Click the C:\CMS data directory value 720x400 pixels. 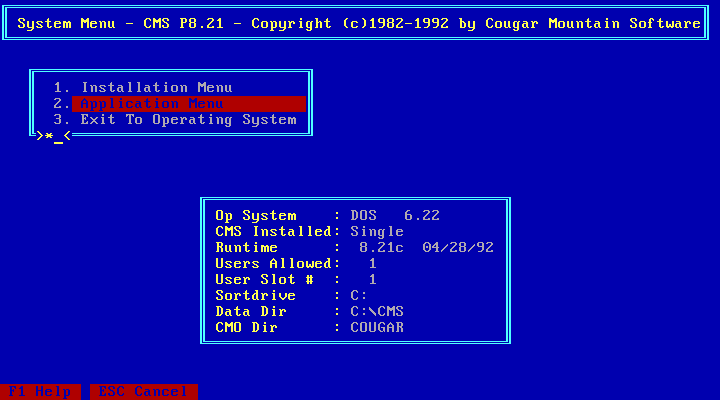(x=377, y=311)
